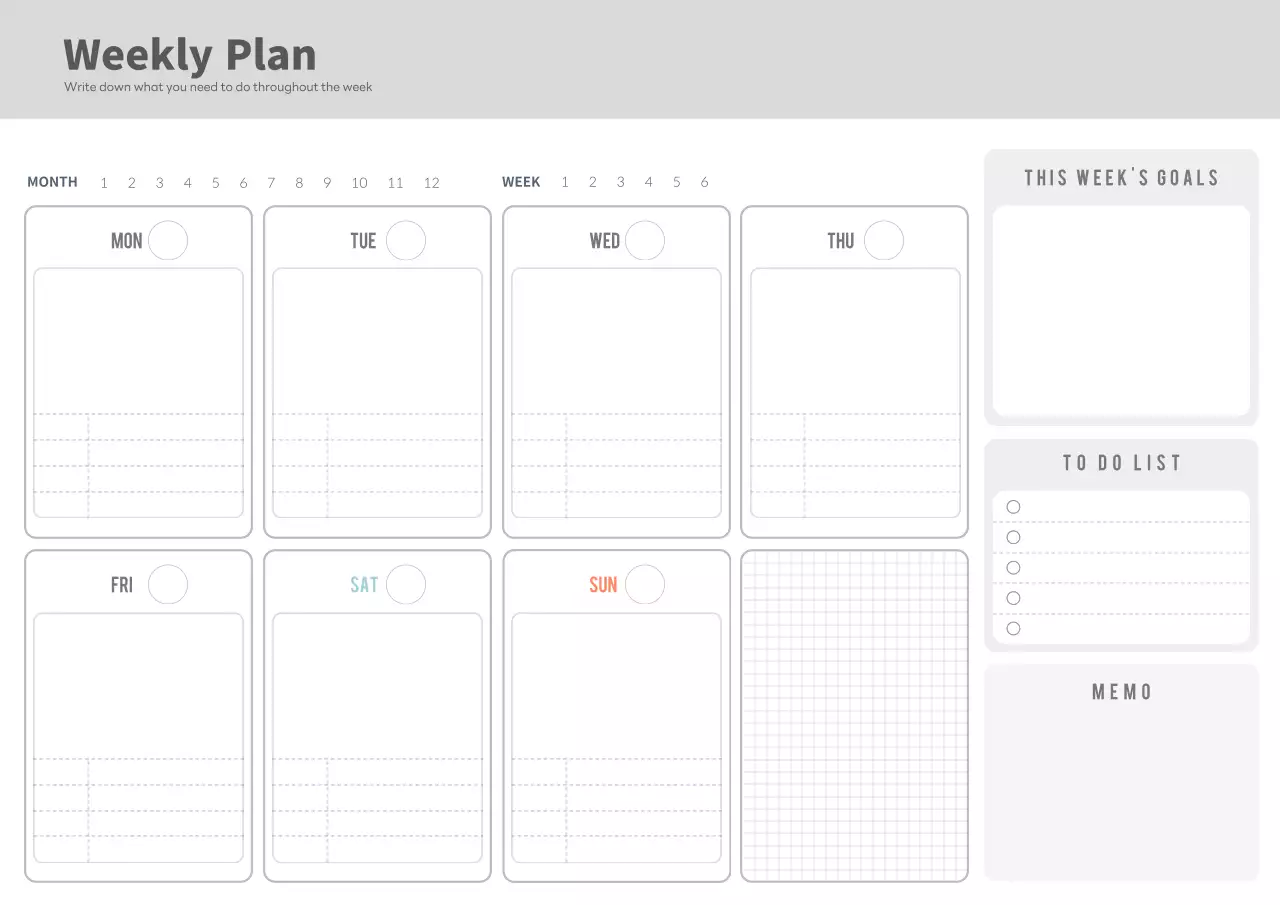
Task: Click the THU date circle
Action: [884, 241]
